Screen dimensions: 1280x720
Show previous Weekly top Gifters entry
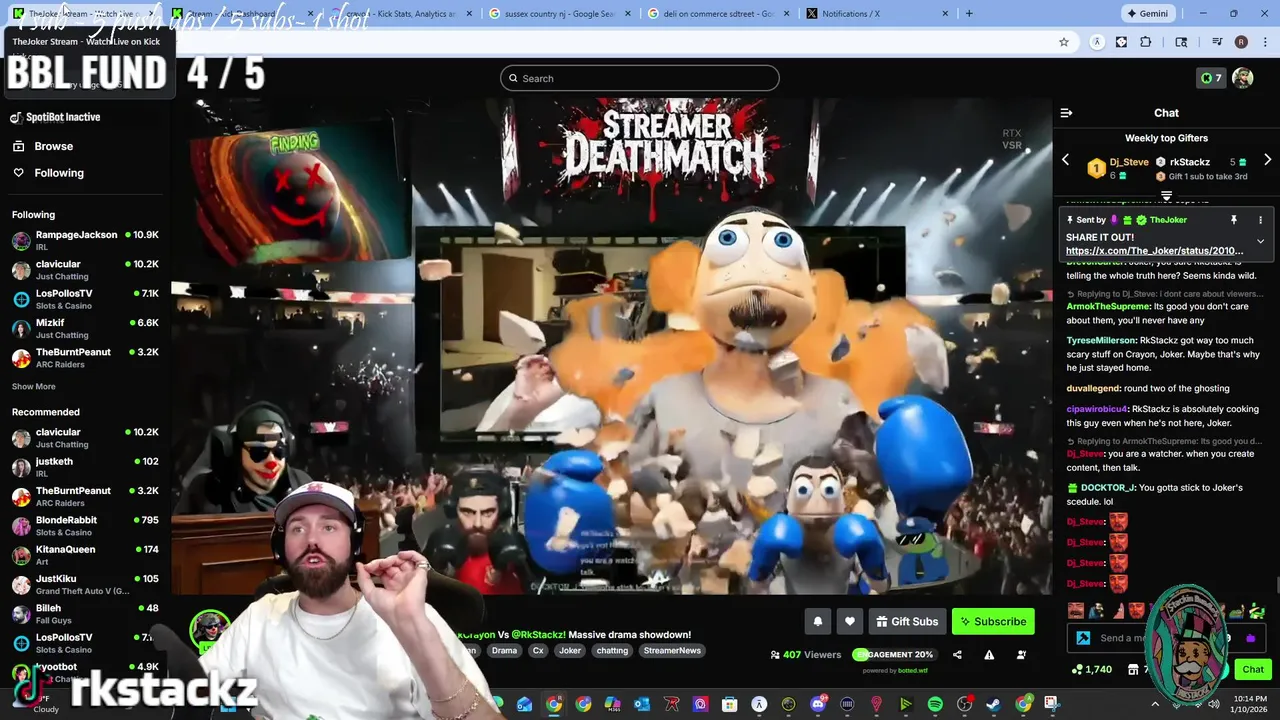pyautogui.click(x=1065, y=160)
